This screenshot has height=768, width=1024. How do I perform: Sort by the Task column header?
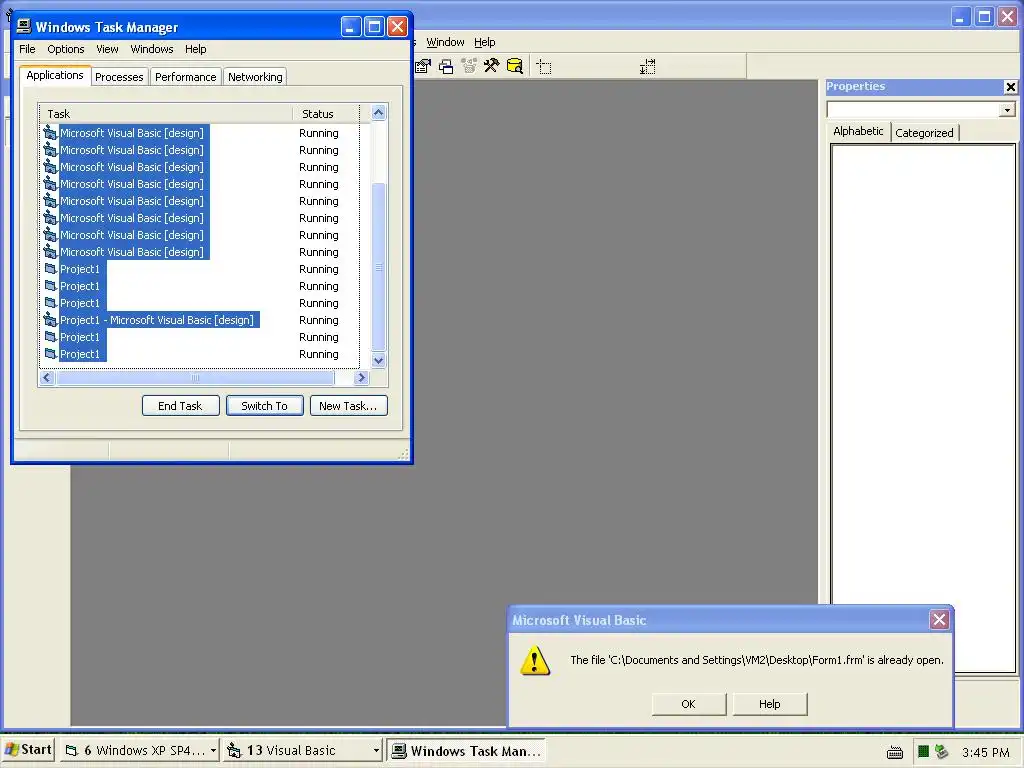point(166,114)
